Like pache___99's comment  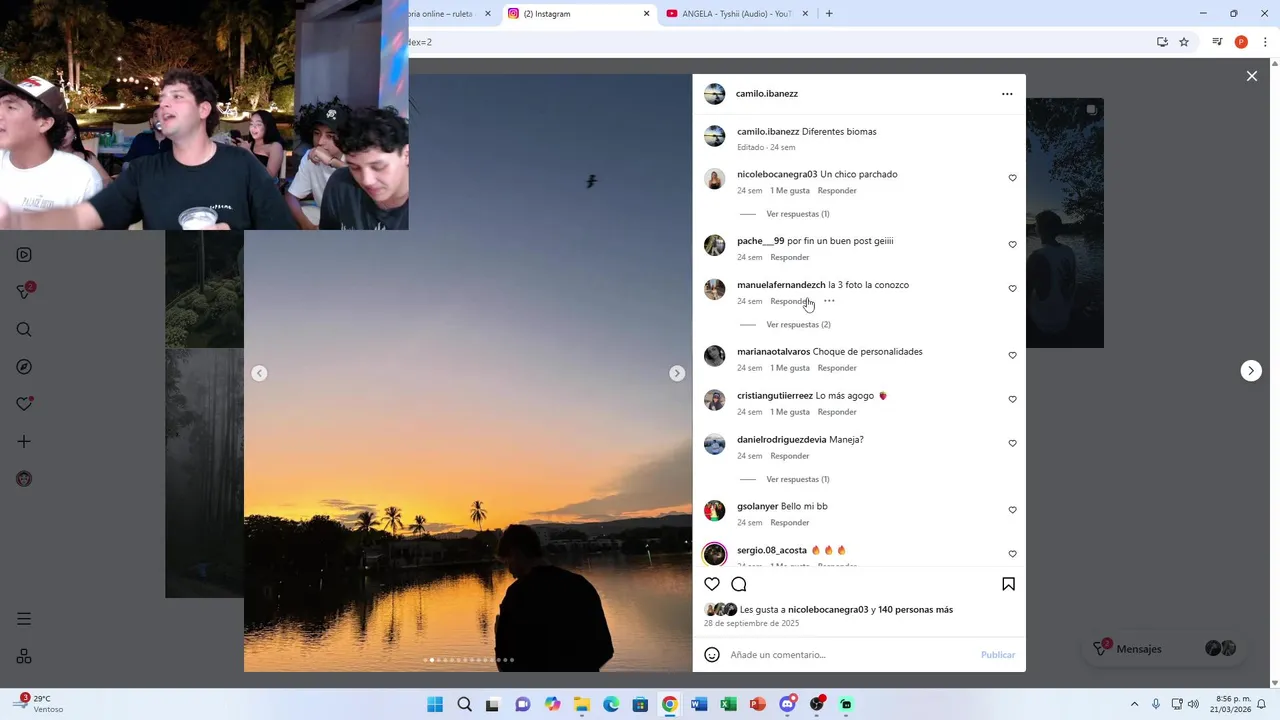coord(1012,245)
